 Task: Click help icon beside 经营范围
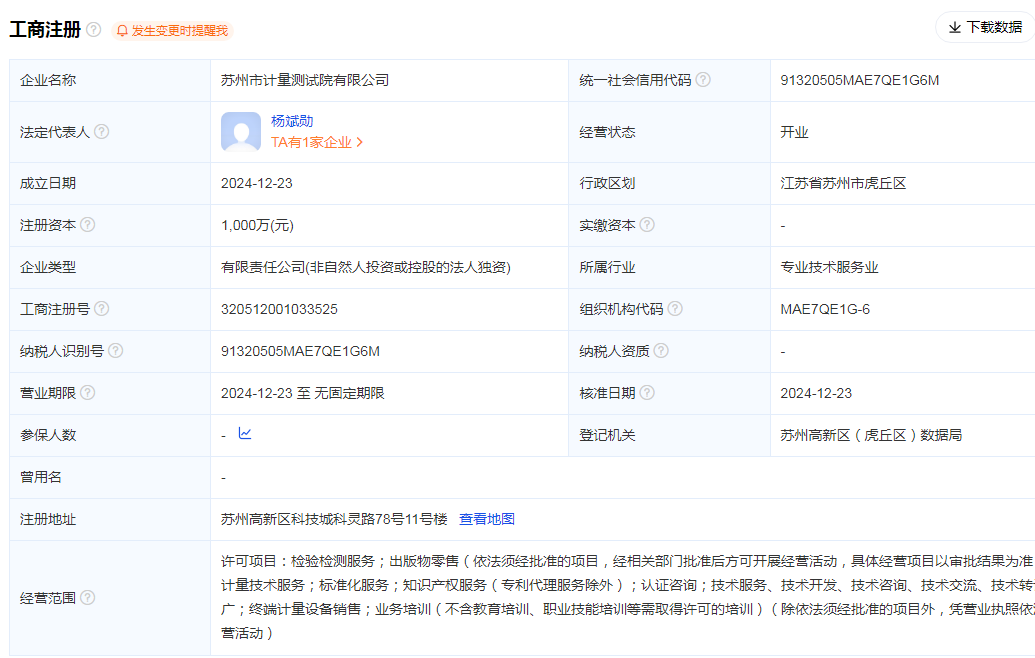pyautogui.click(x=88, y=598)
